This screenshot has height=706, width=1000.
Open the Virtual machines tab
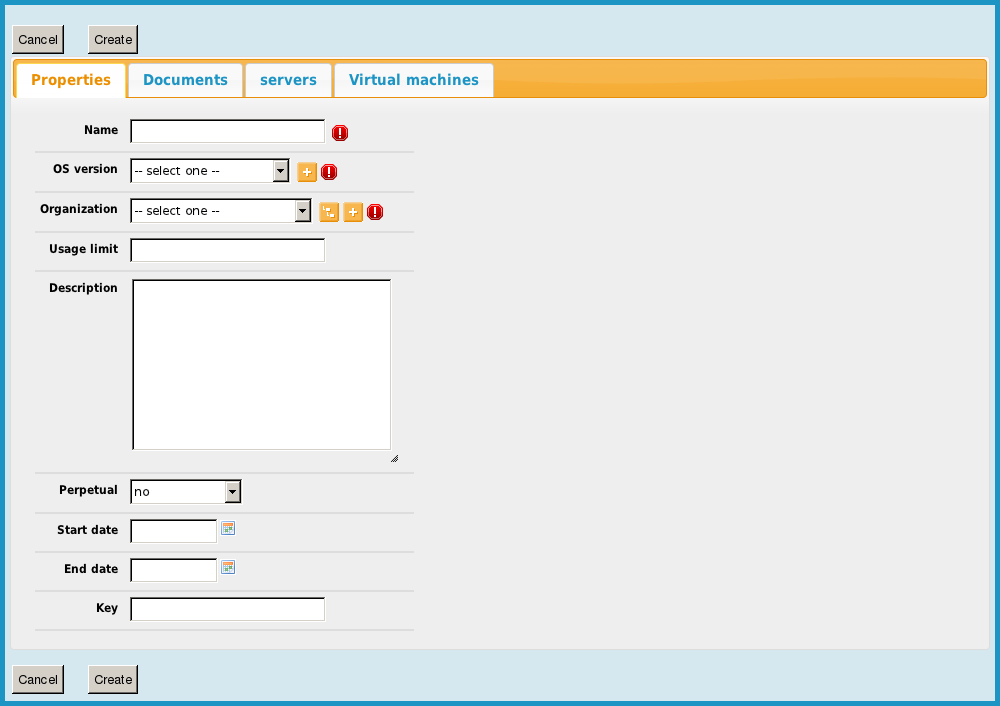pos(413,80)
